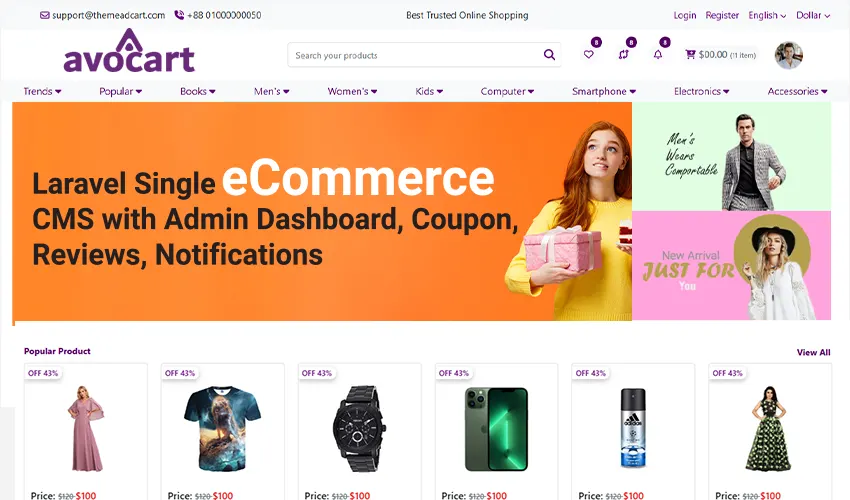Expand the English language dropdown
The width and height of the screenshot is (850, 500).
point(767,15)
